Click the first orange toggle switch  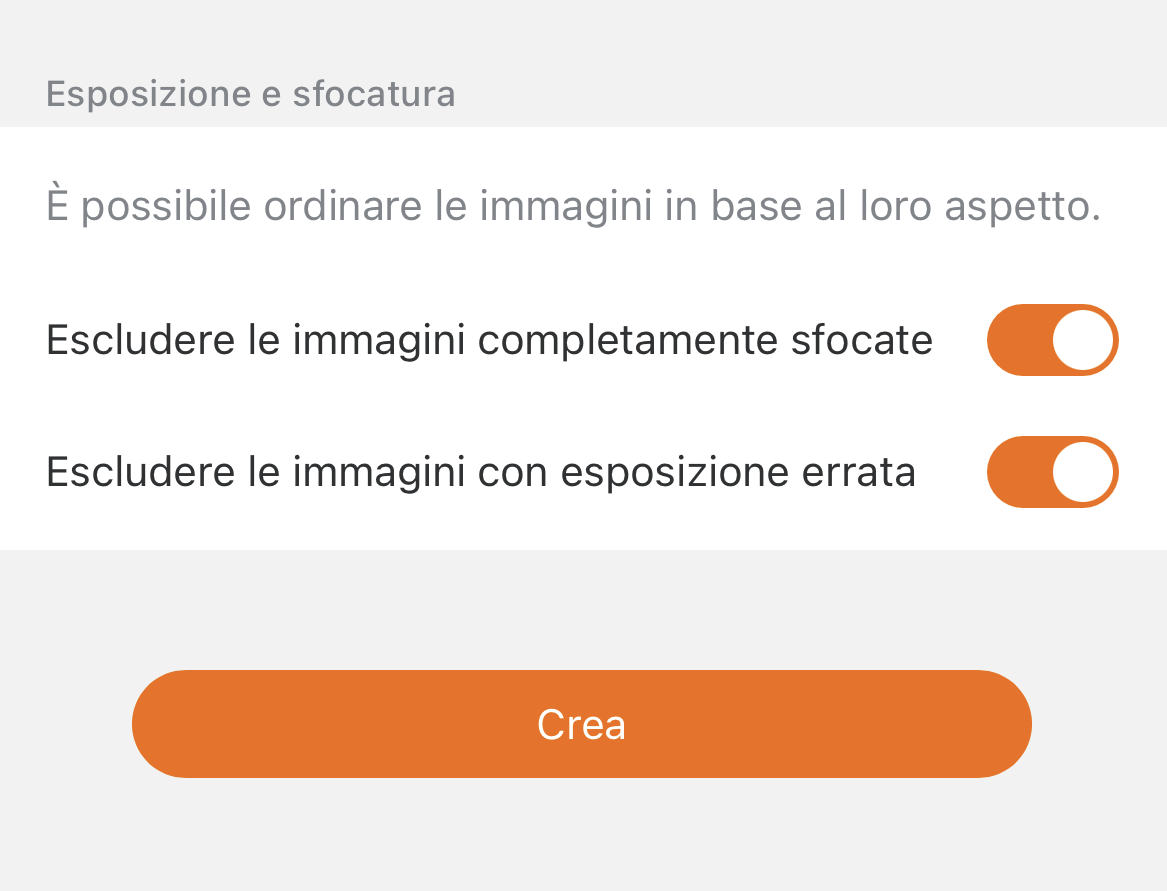pos(1052,340)
